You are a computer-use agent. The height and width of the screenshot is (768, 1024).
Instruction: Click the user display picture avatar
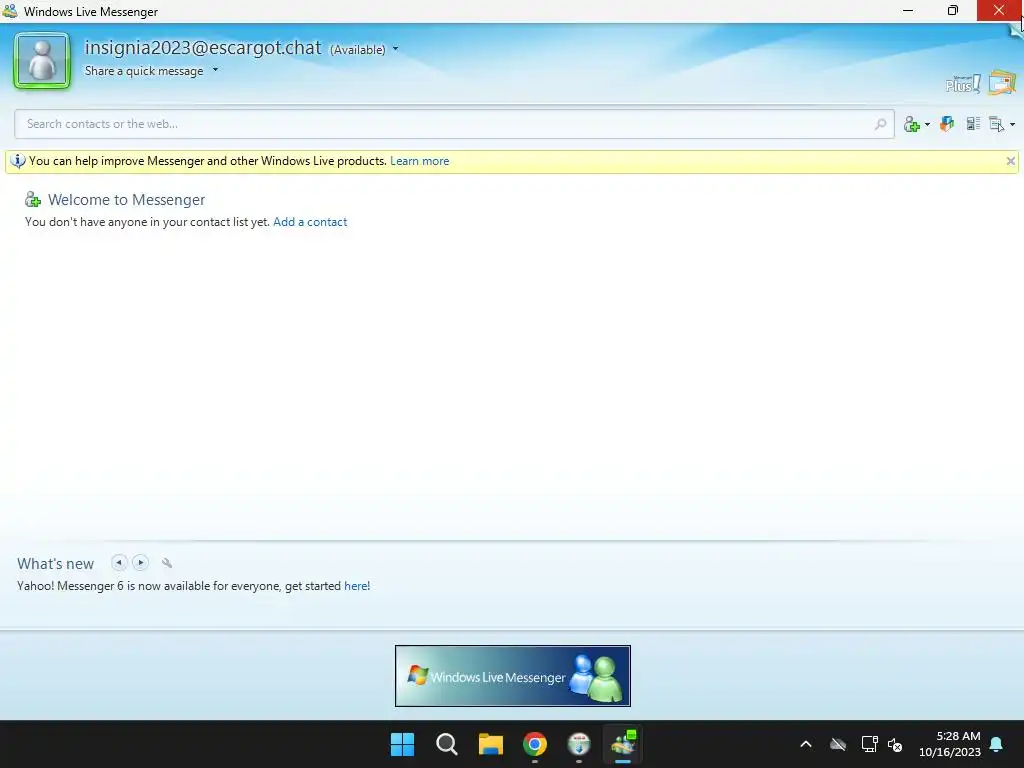pyautogui.click(x=42, y=61)
